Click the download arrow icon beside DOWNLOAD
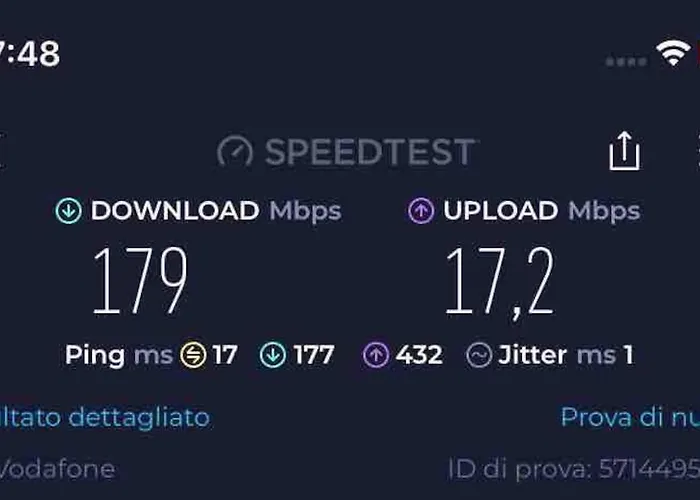Image resolution: width=700 pixels, height=500 pixels. (68, 211)
